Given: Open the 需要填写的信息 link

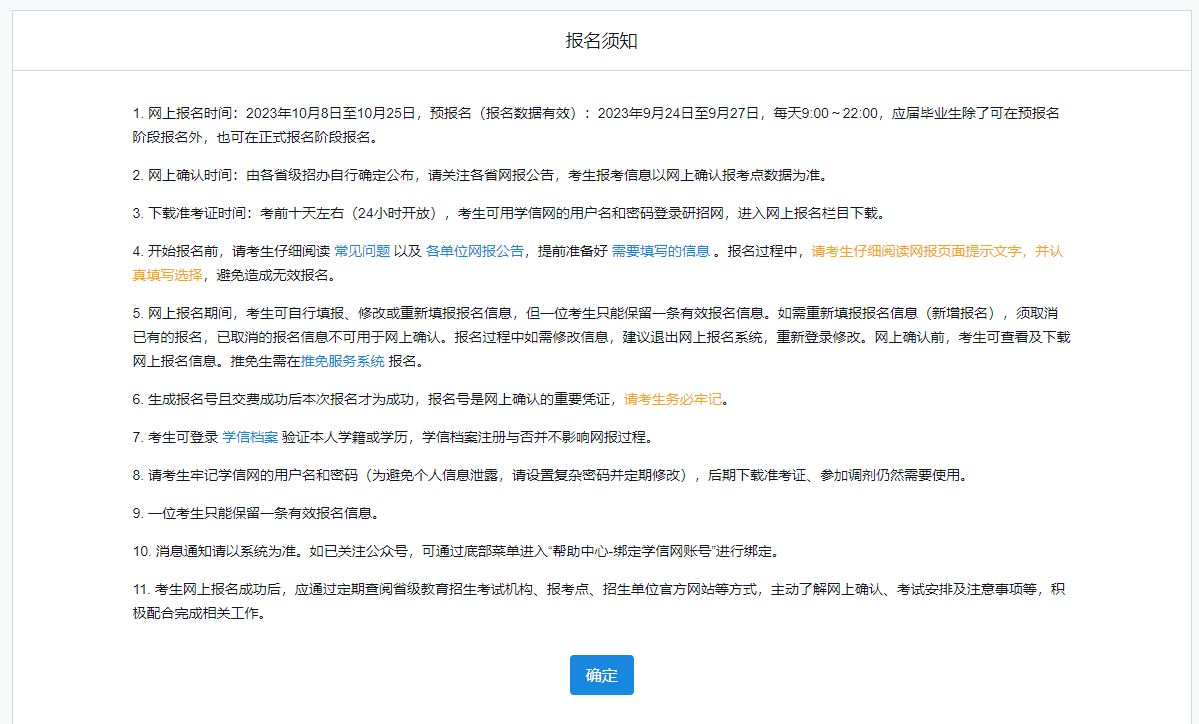Looking at the screenshot, I should pos(660,252).
